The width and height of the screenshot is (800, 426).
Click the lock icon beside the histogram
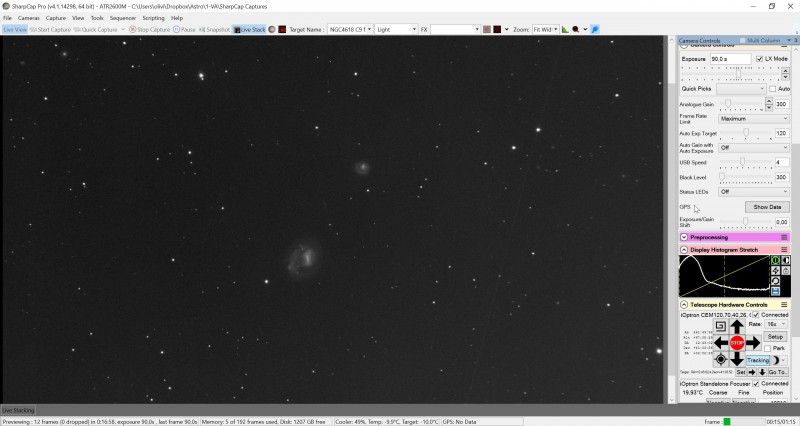point(786,270)
